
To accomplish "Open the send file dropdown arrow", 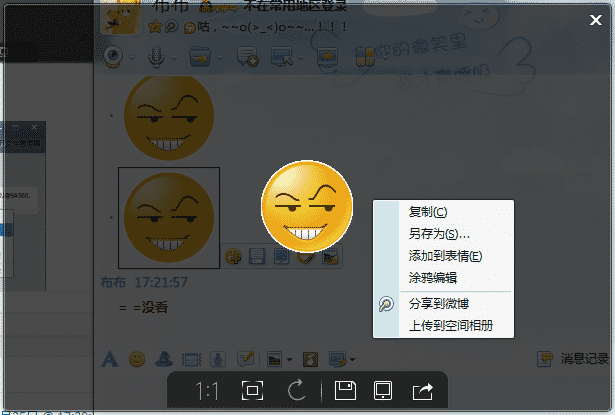I will [x=220, y=58].
